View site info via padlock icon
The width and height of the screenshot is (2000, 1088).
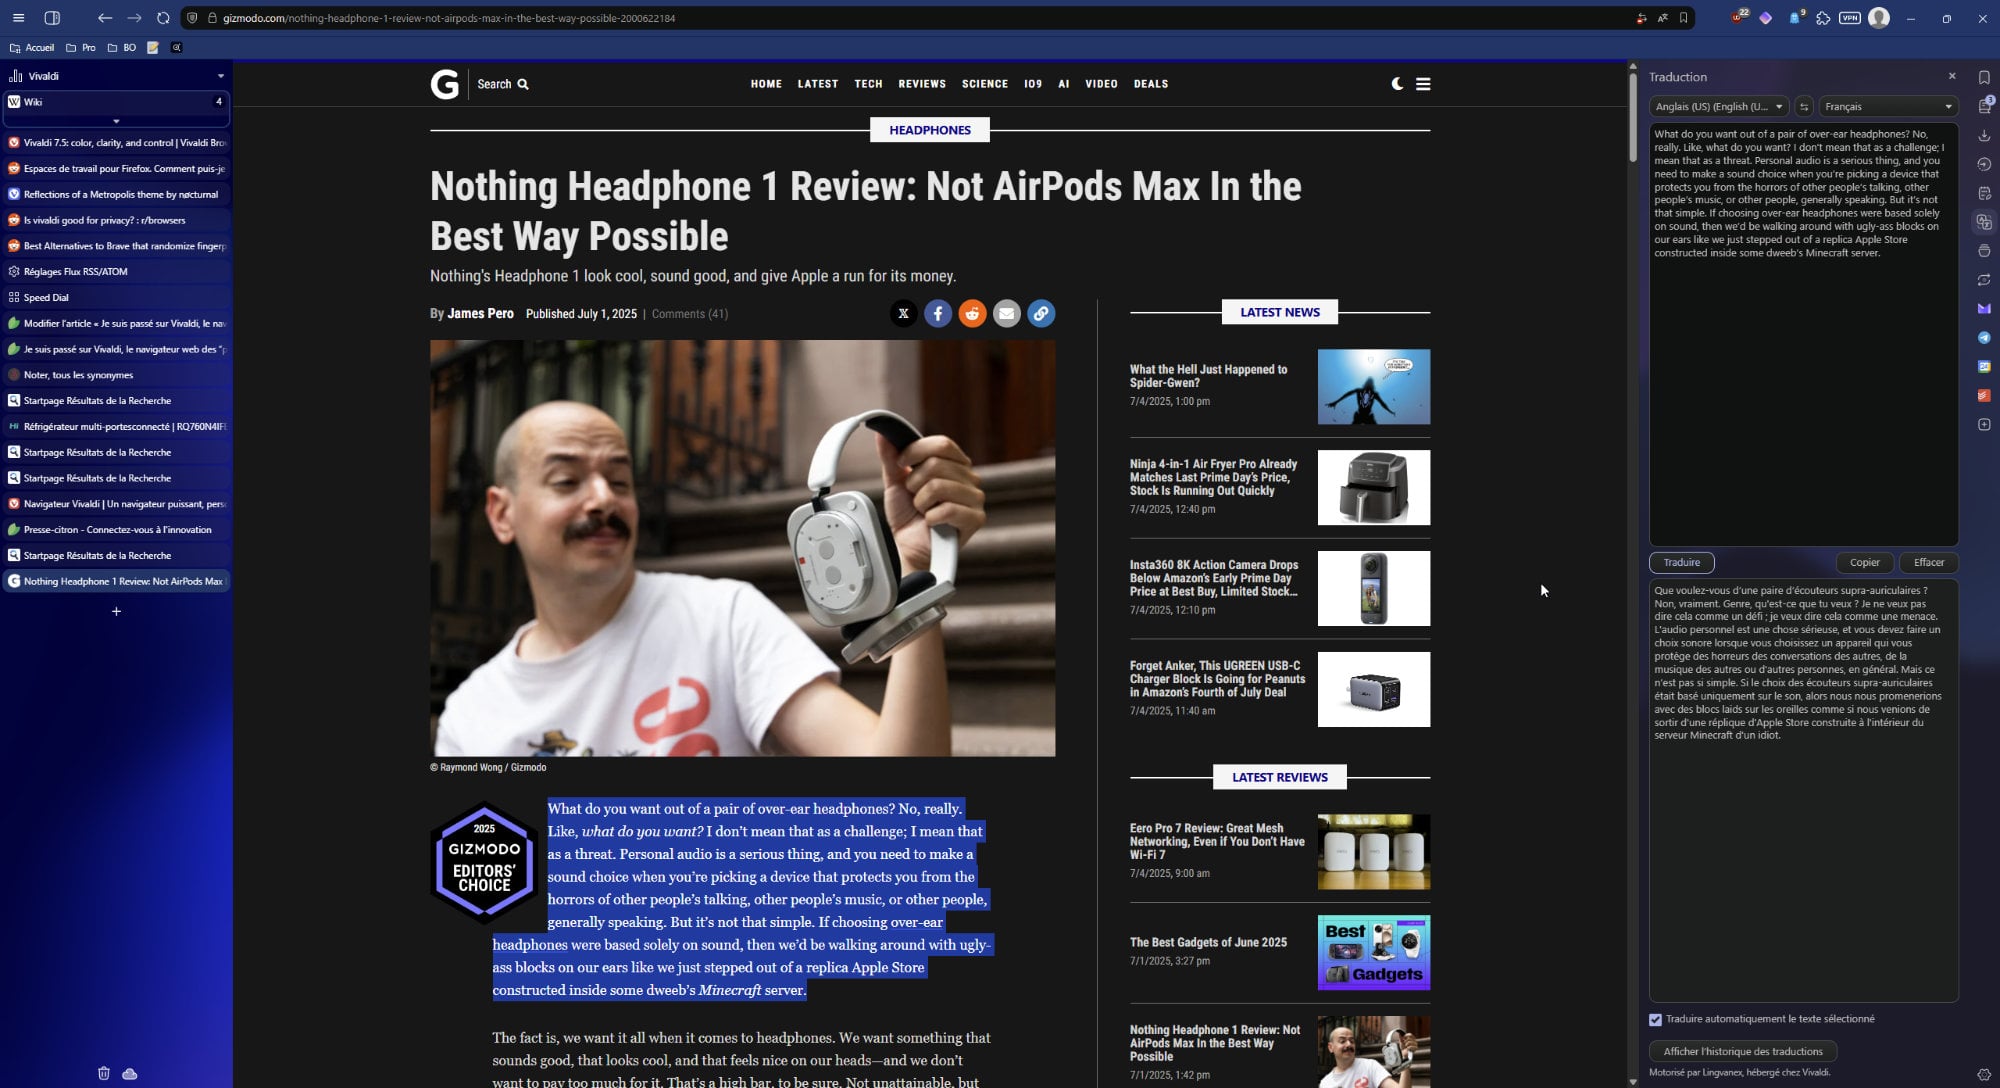pos(212,18)
